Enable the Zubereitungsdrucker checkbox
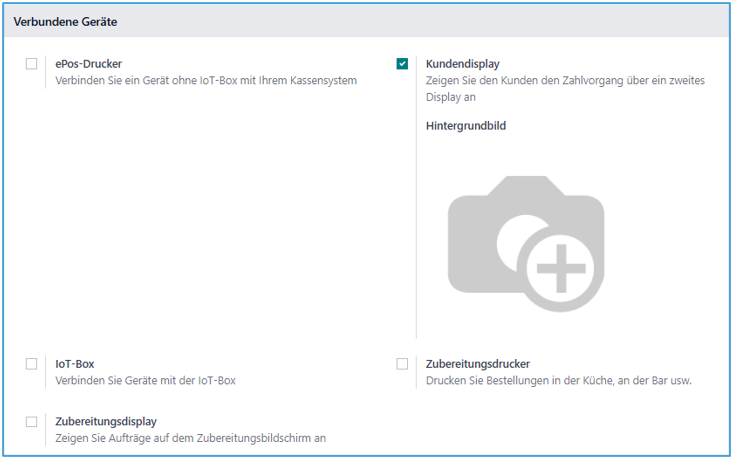 tap(402, 364)
